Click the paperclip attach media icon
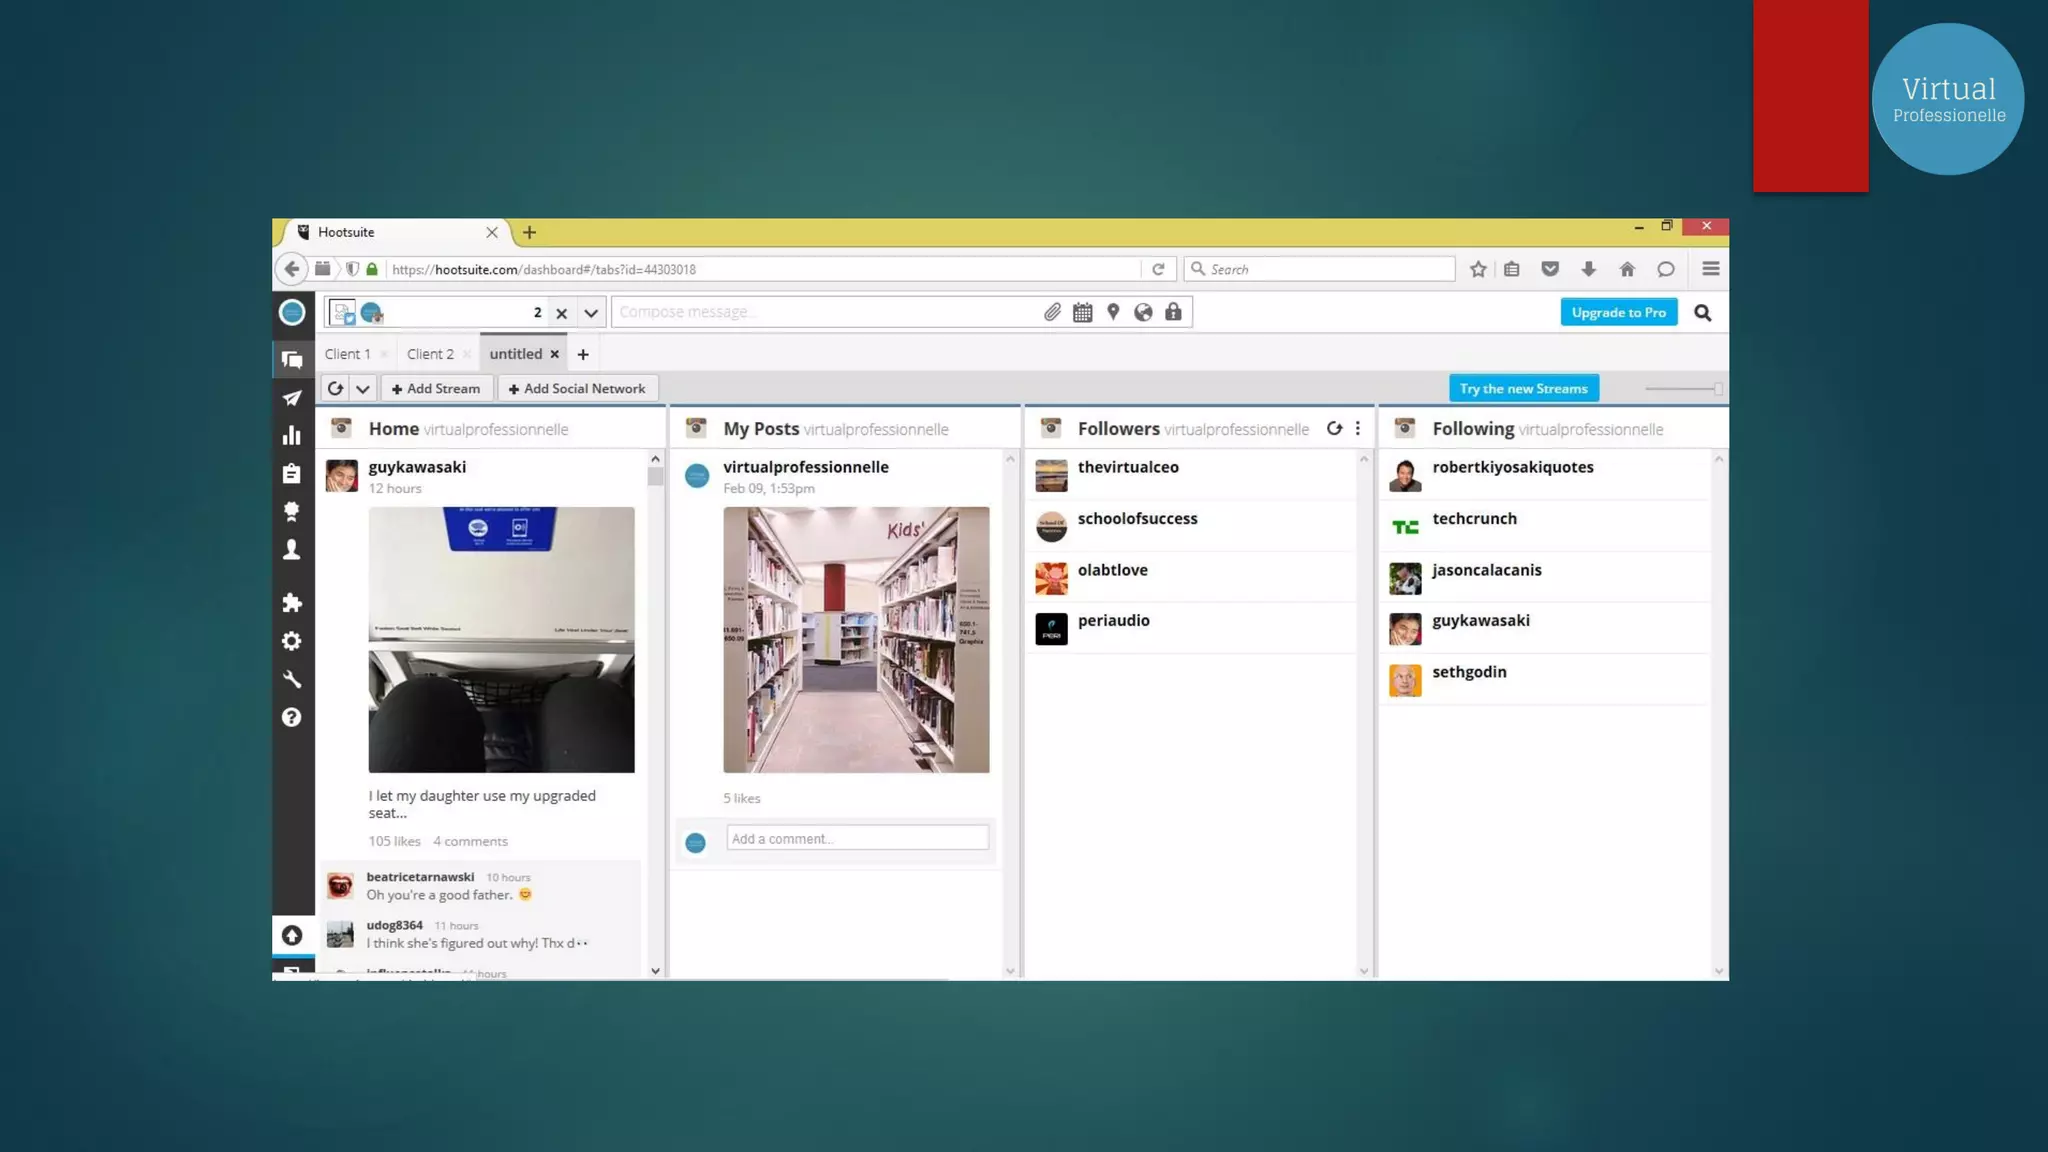 pos(1052,313)
